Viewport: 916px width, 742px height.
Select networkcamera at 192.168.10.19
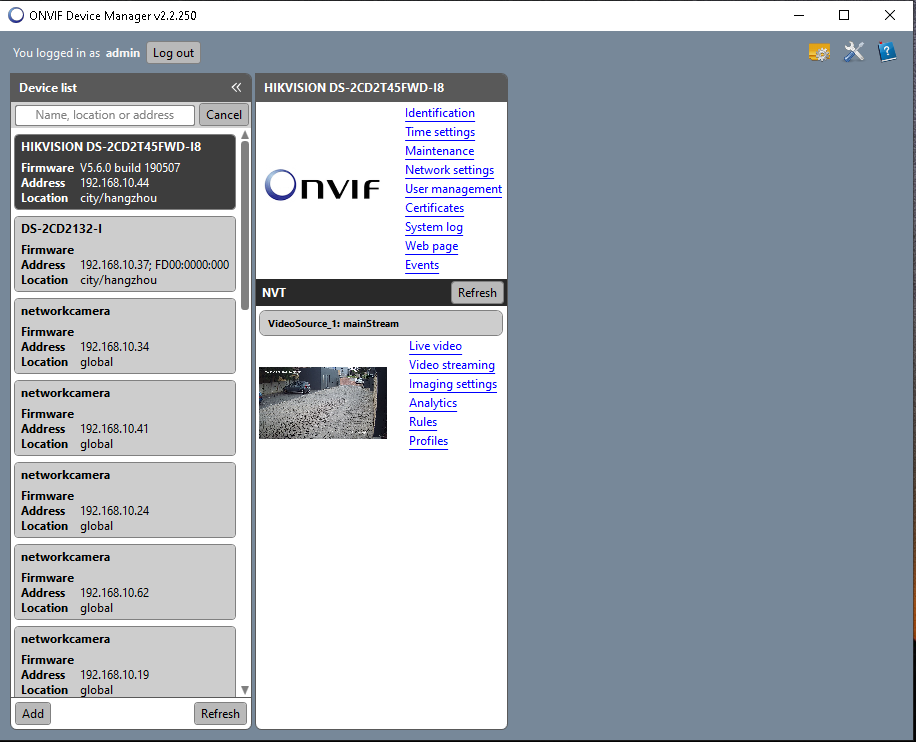tap(125, 661)
